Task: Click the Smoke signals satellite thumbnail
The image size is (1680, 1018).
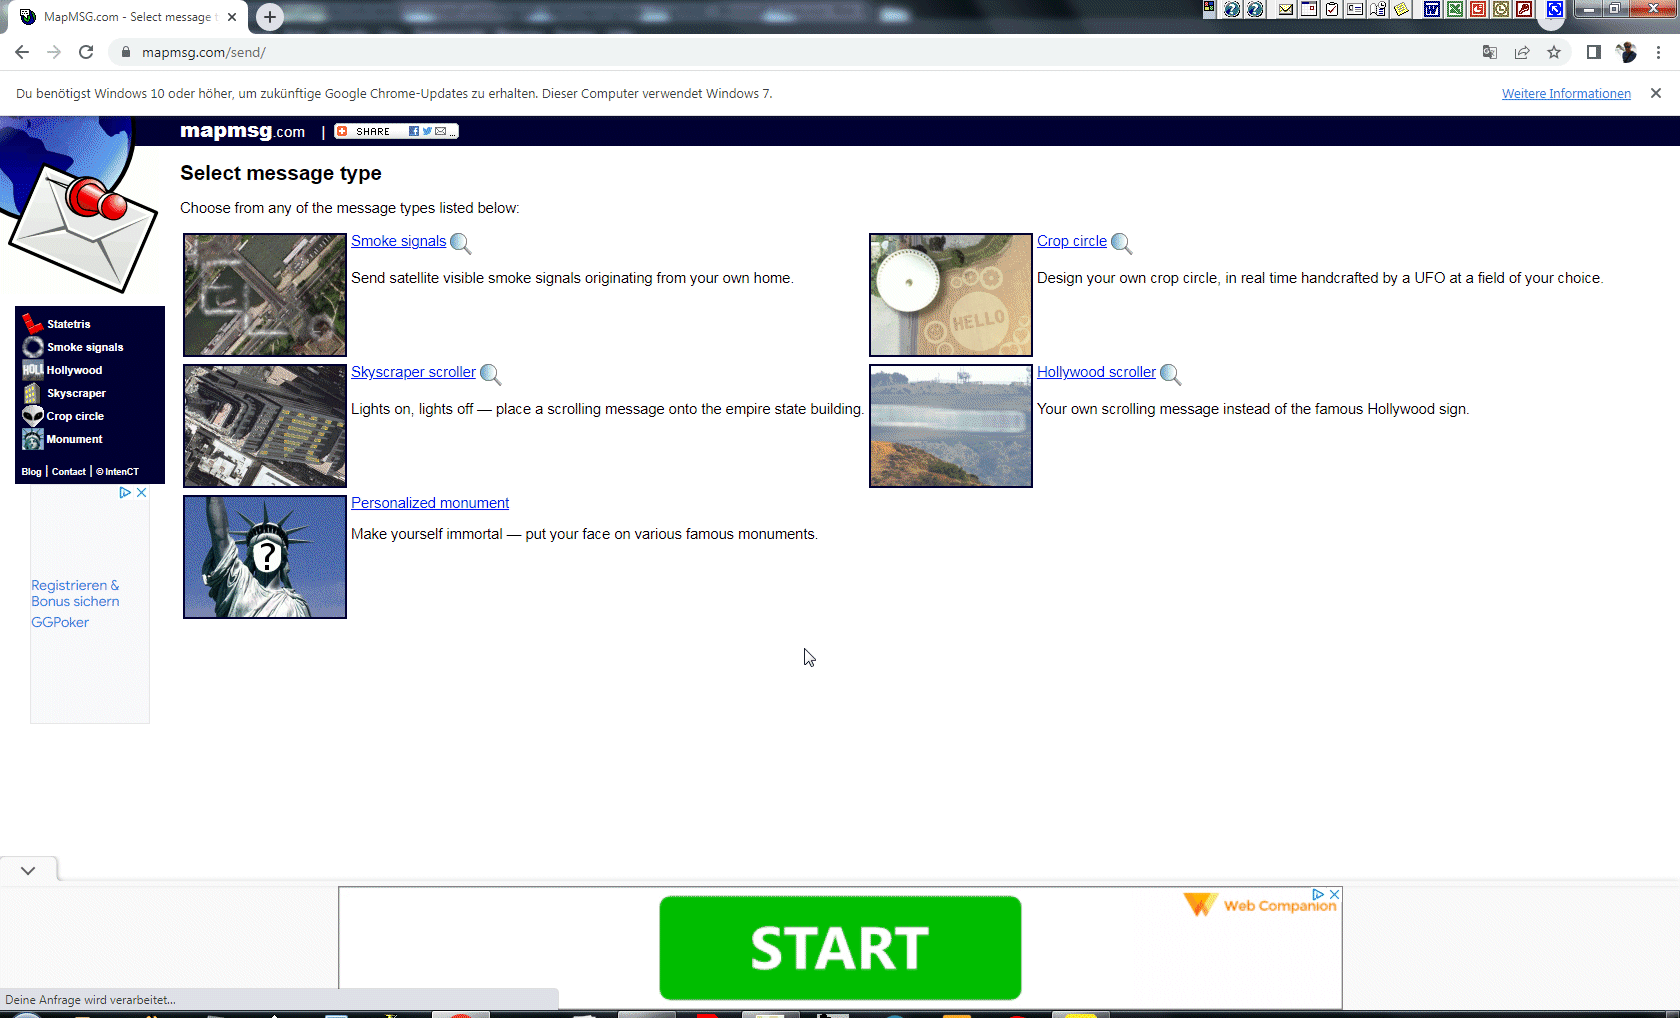Action: (x=265, y=295)
